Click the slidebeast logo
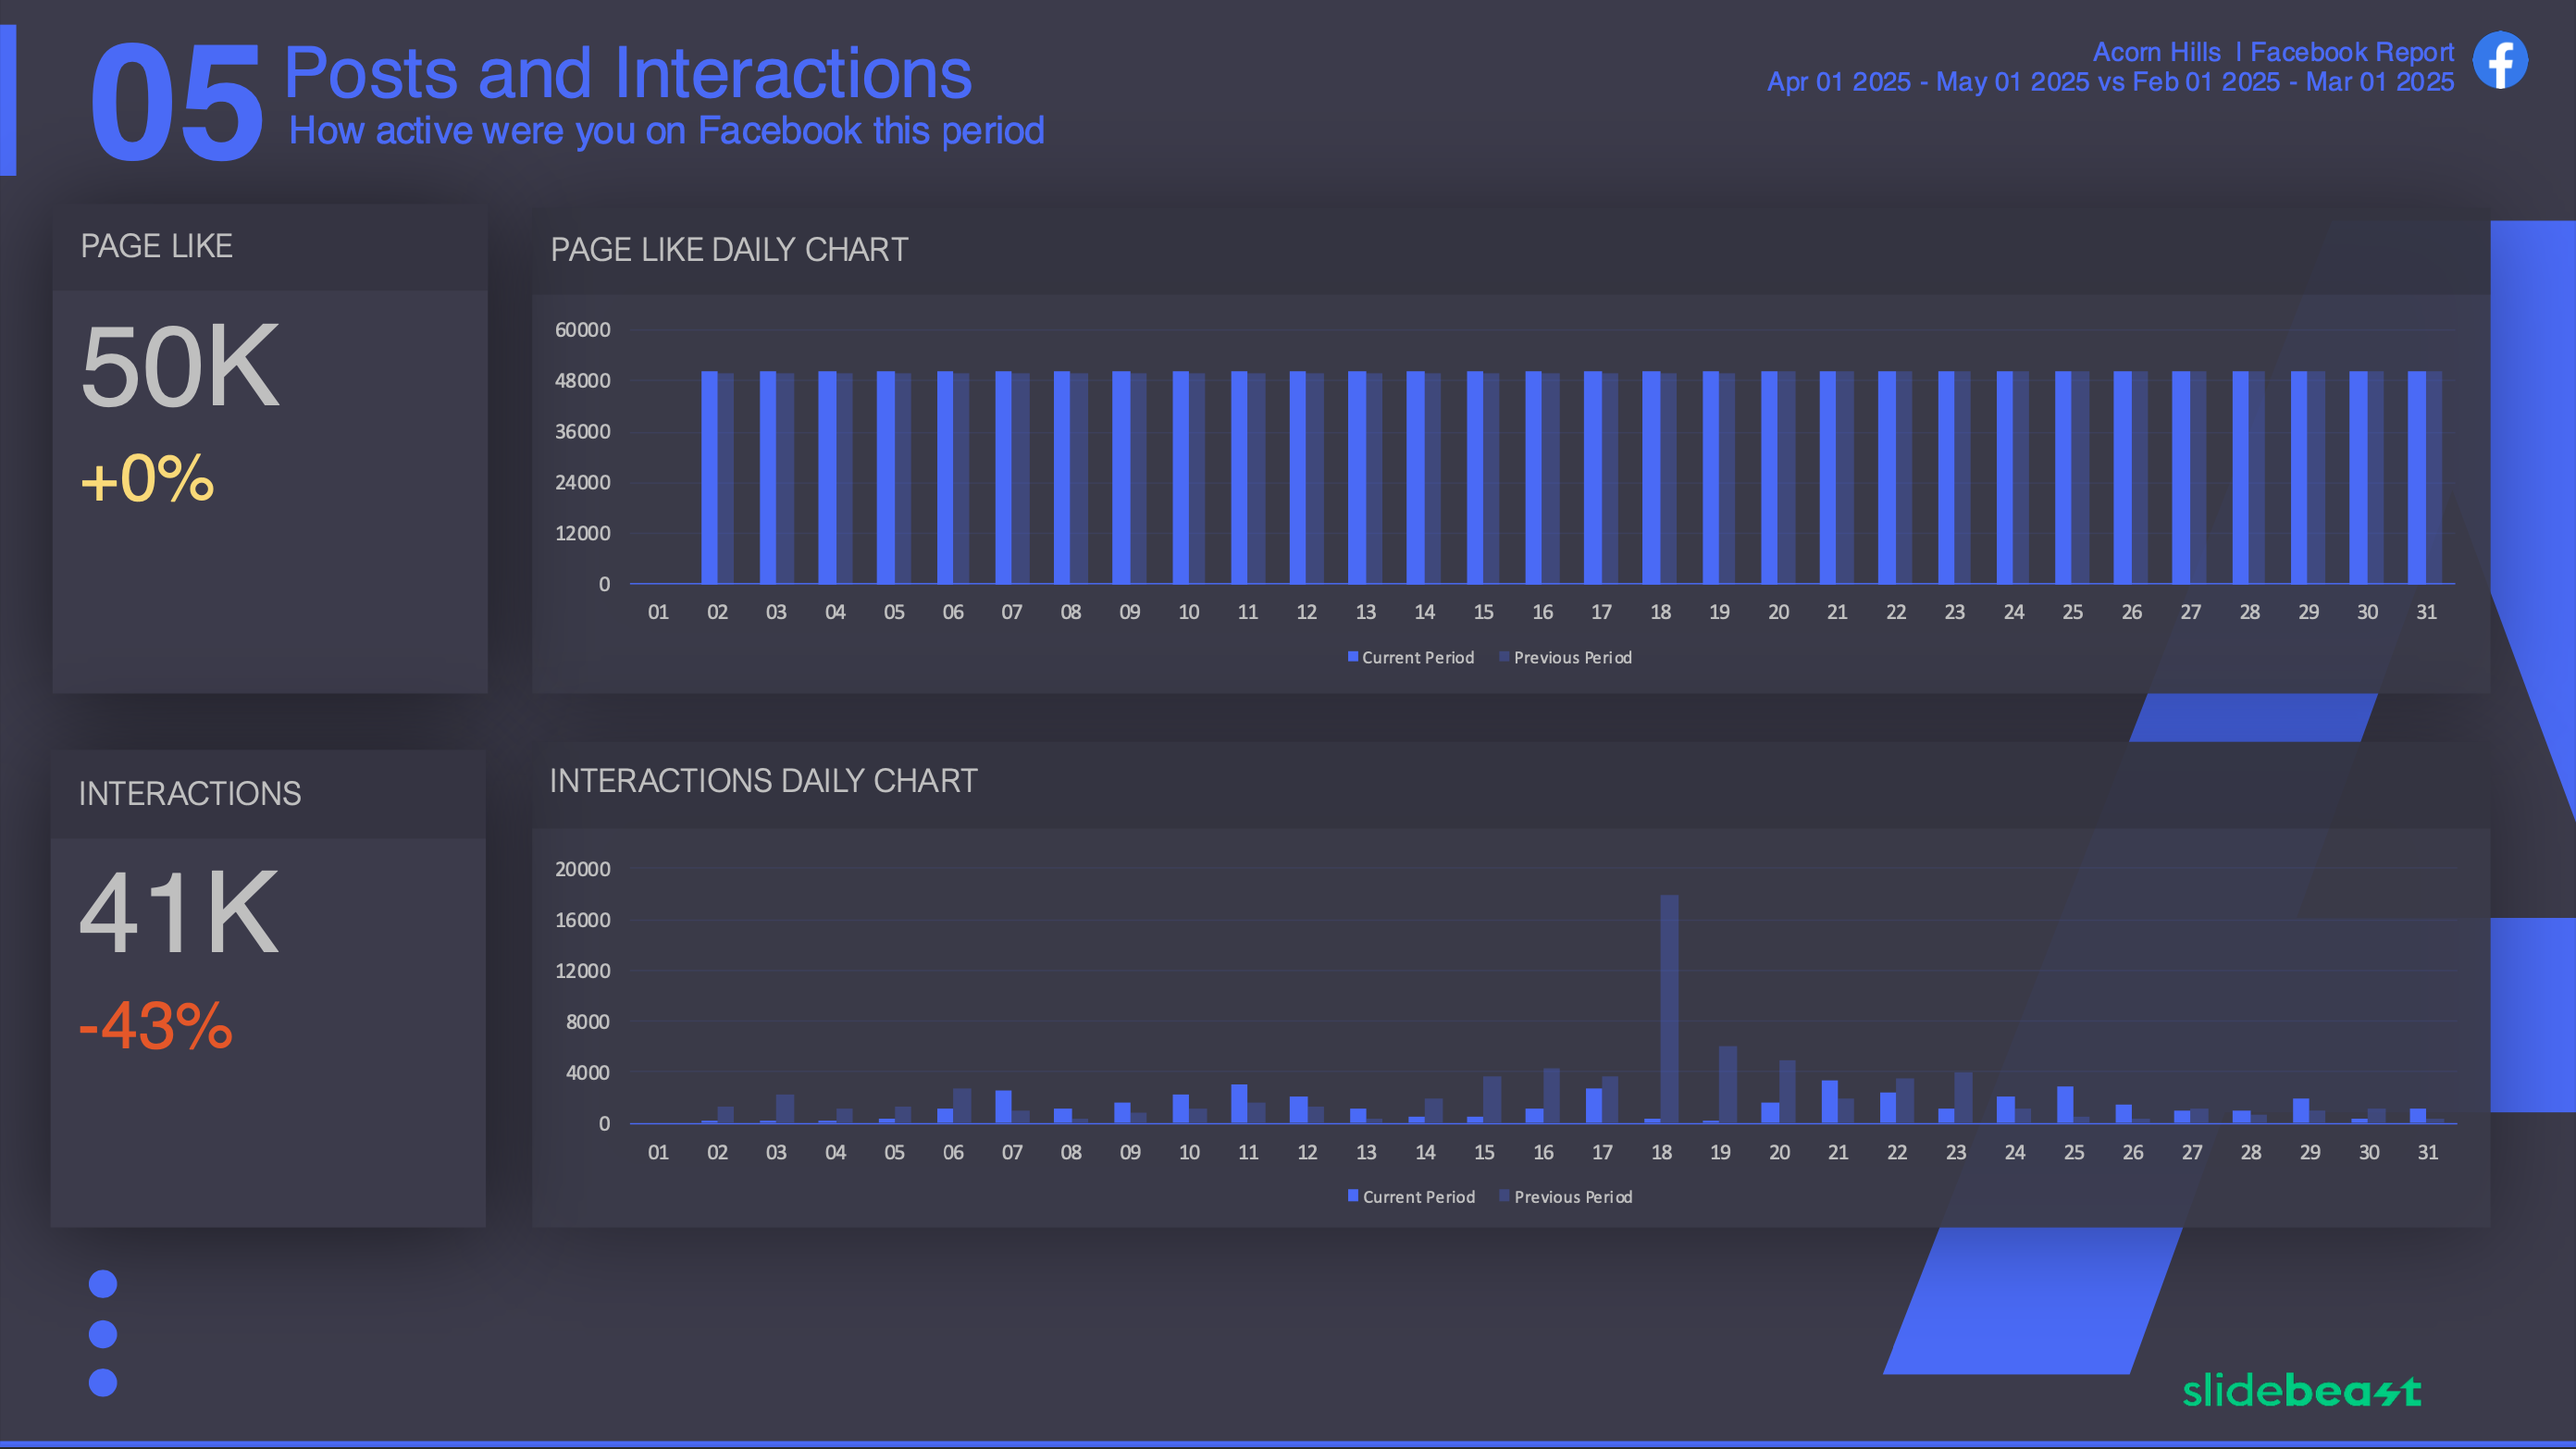Image resolution: width=2576 pixels, height=1449 pixels. (x=2301, y=1390)
